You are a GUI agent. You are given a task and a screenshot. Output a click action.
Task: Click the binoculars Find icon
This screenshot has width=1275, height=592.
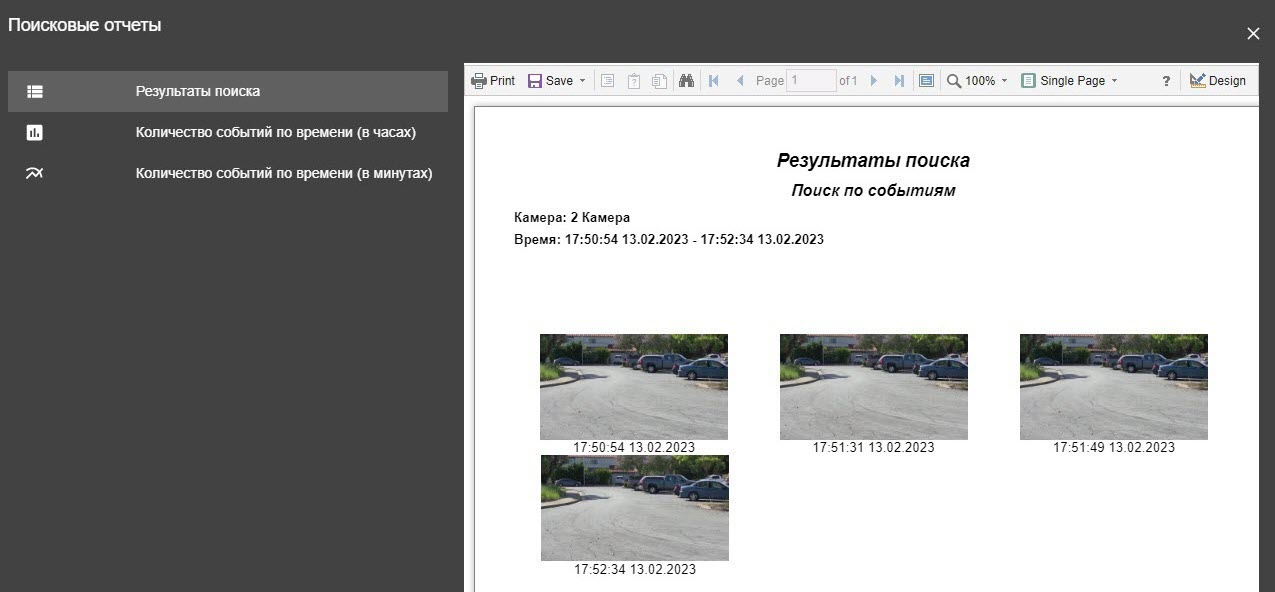(x=686, y=81)
